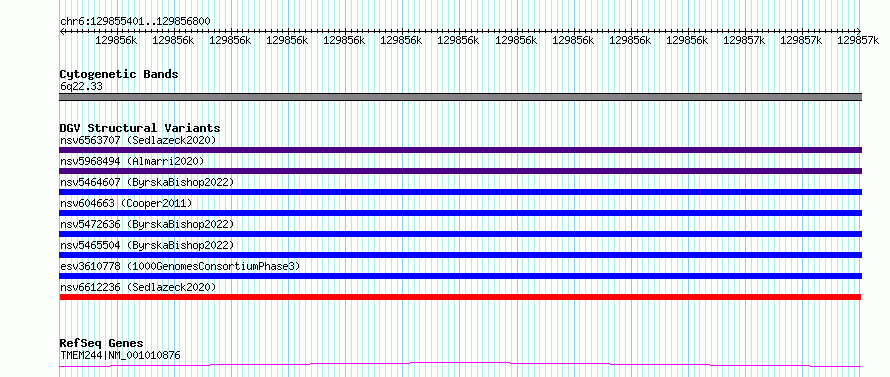Click the gray 6q22.33 cytogenetic band bar
Image resolution: width=890 pixels, height=377 pixels.
click(460, 97)
